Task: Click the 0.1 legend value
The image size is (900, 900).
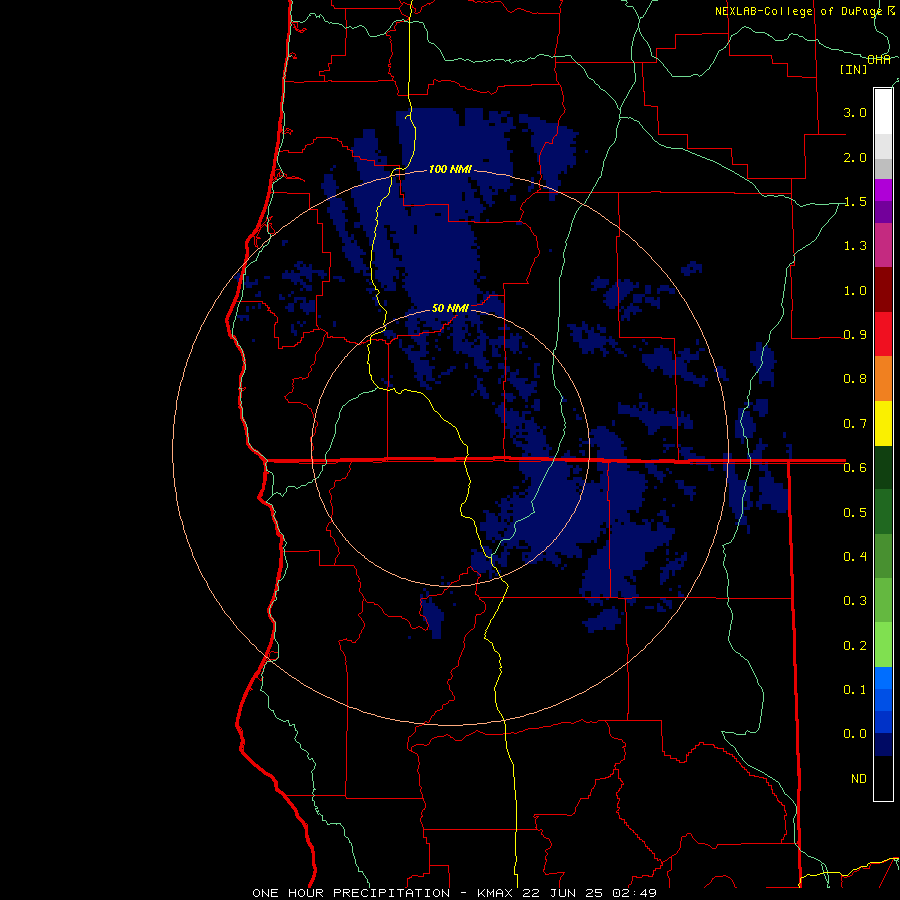Action: coord(855,689)
